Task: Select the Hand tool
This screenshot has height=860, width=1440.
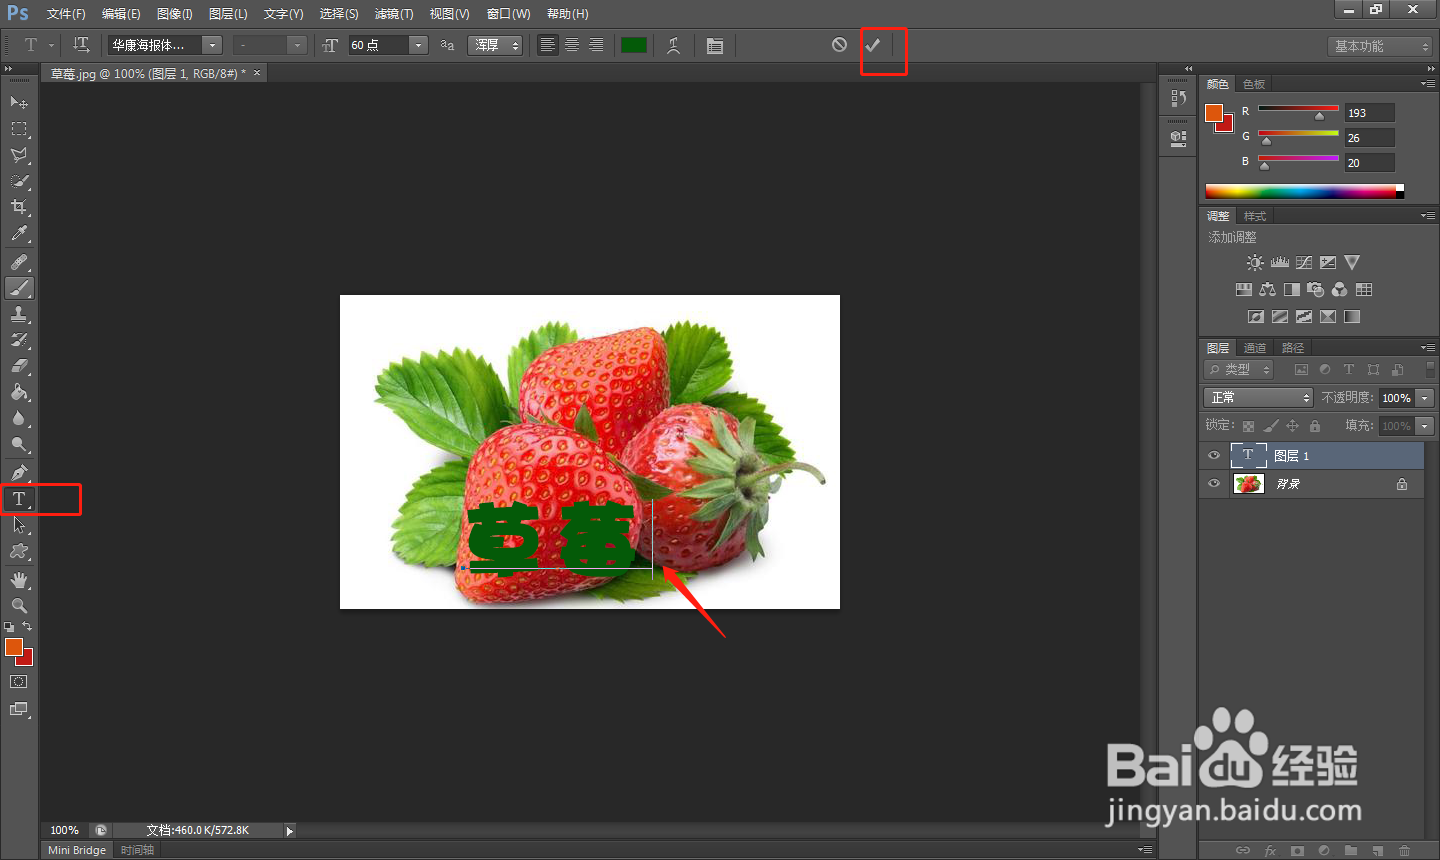Action: tap(19, 580)
